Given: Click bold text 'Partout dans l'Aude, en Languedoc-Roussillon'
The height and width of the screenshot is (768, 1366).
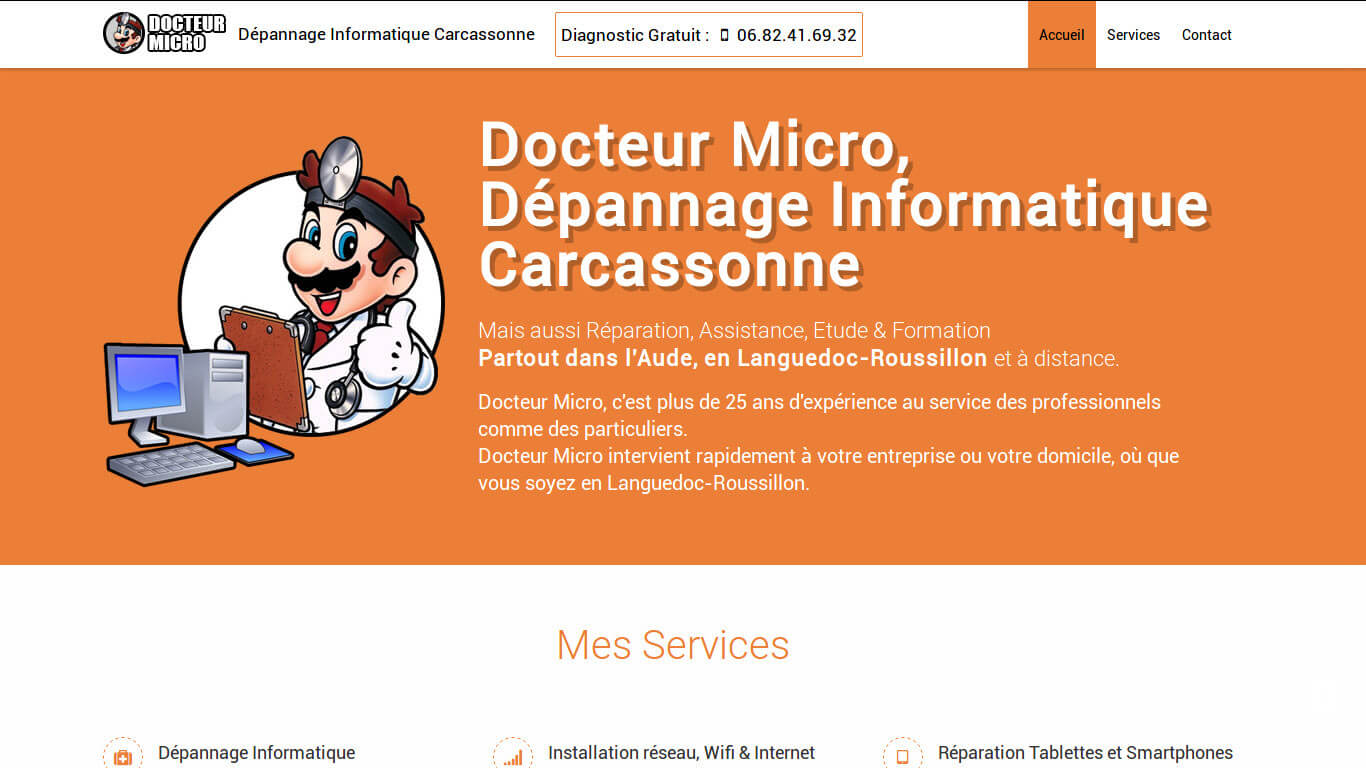Looking at the screenshot, I should [732, 358].
